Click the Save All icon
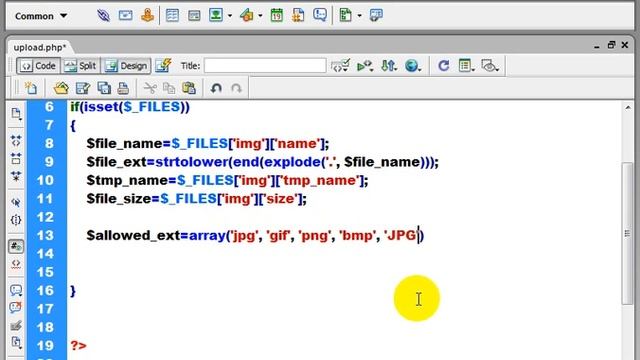The width and height of the screenshot is (640, 360). tap(104, 88)
